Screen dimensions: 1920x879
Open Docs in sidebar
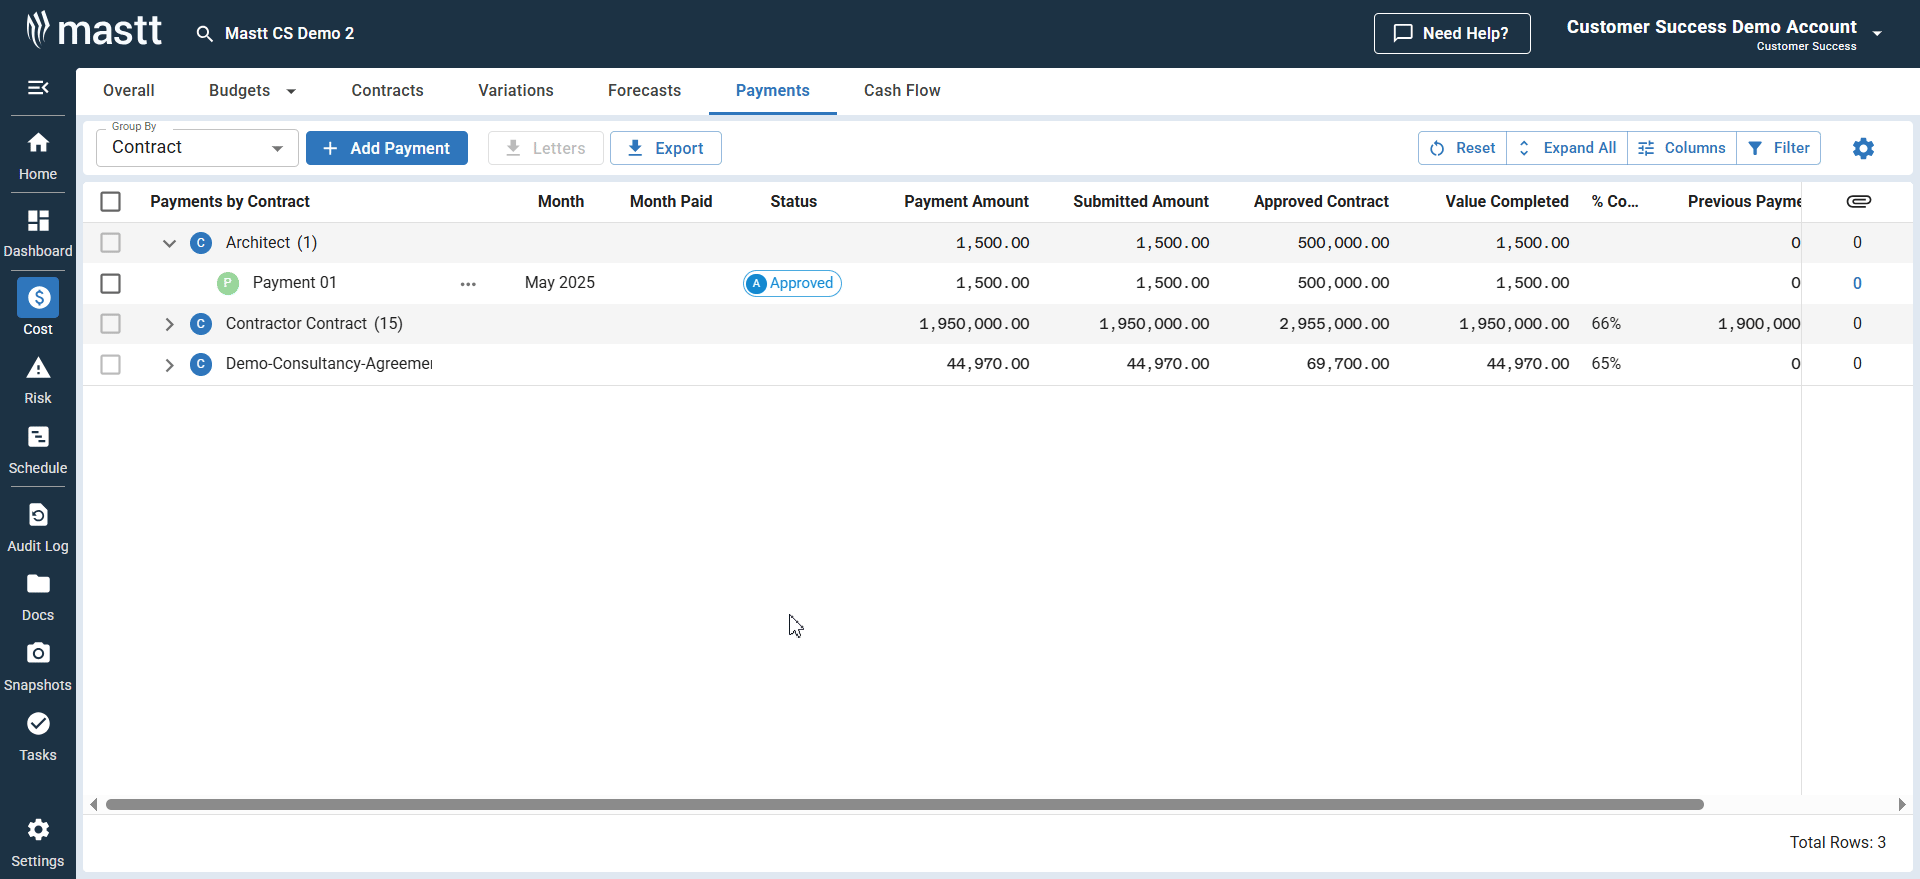click(38, 598)
